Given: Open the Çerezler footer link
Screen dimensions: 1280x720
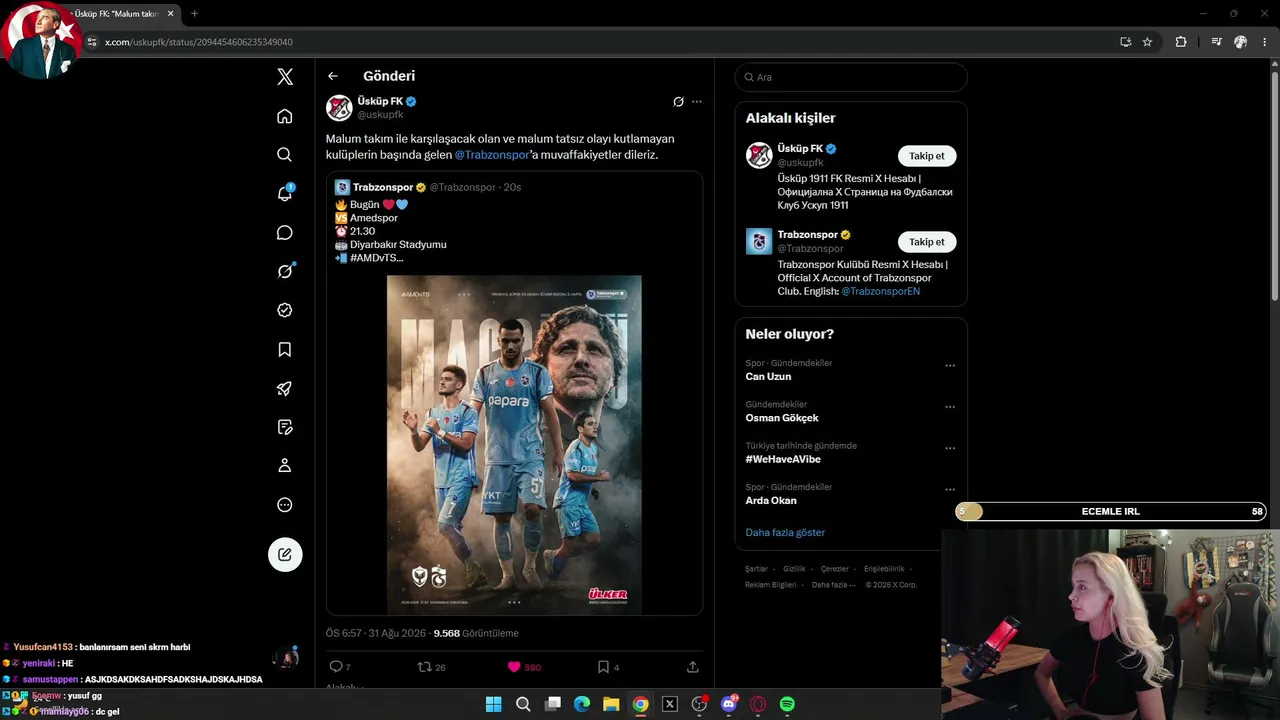Looking at the screenshot, I should pyautogui.click(x=835, y=569).
